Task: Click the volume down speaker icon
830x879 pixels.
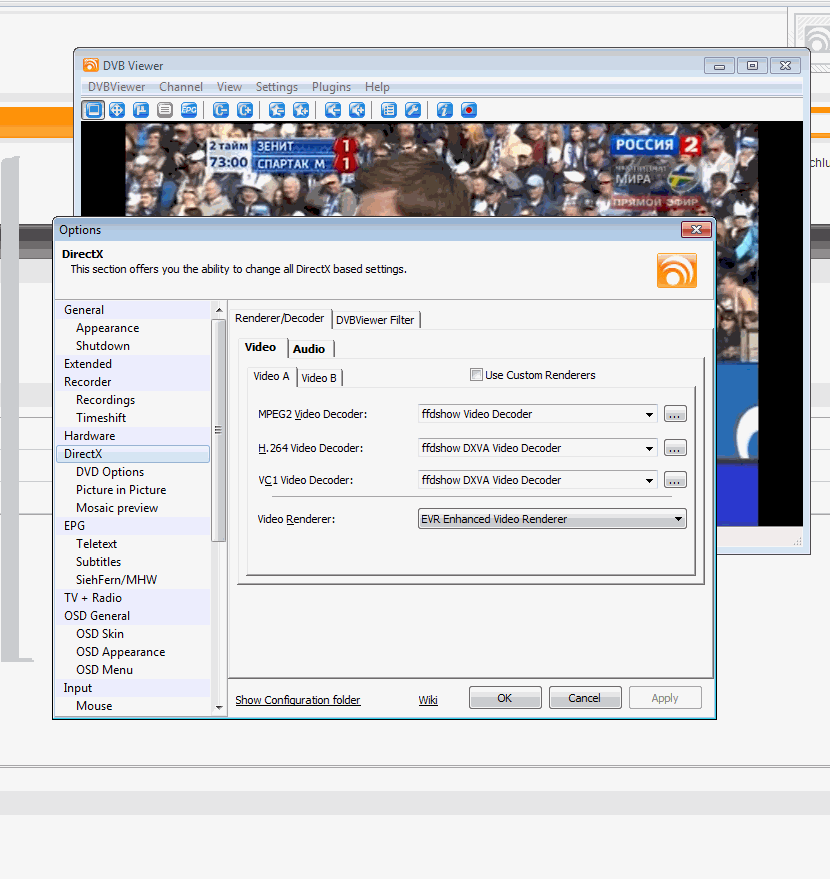Action: [332, 110]
